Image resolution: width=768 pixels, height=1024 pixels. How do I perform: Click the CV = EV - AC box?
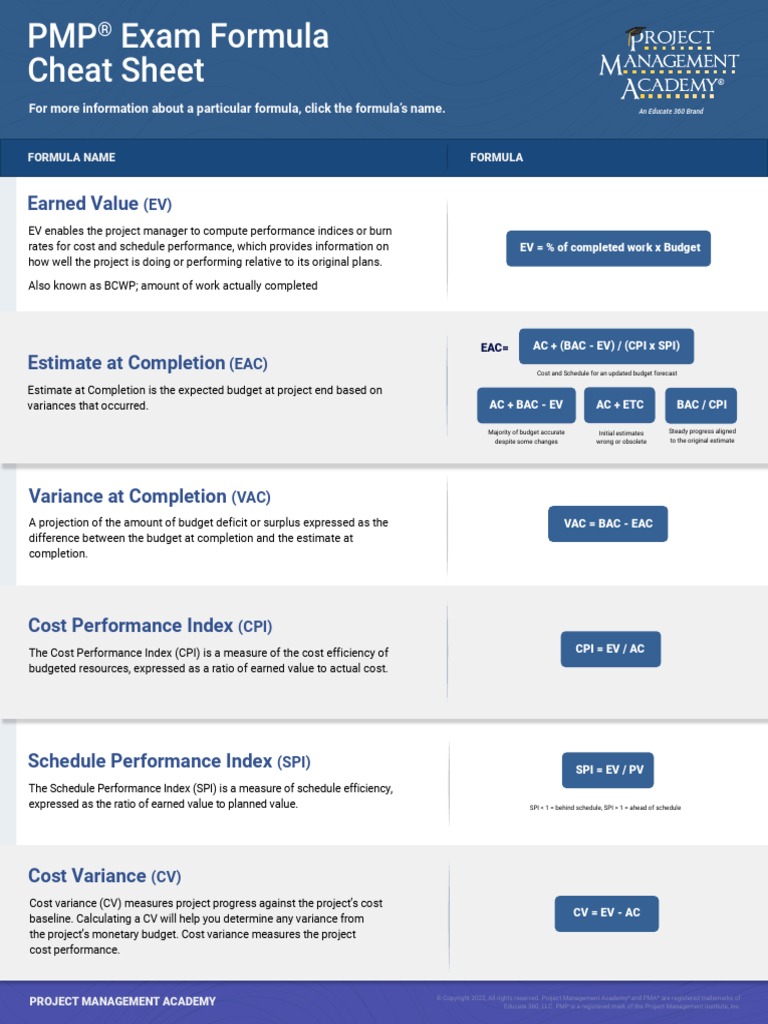coord(607,913)
